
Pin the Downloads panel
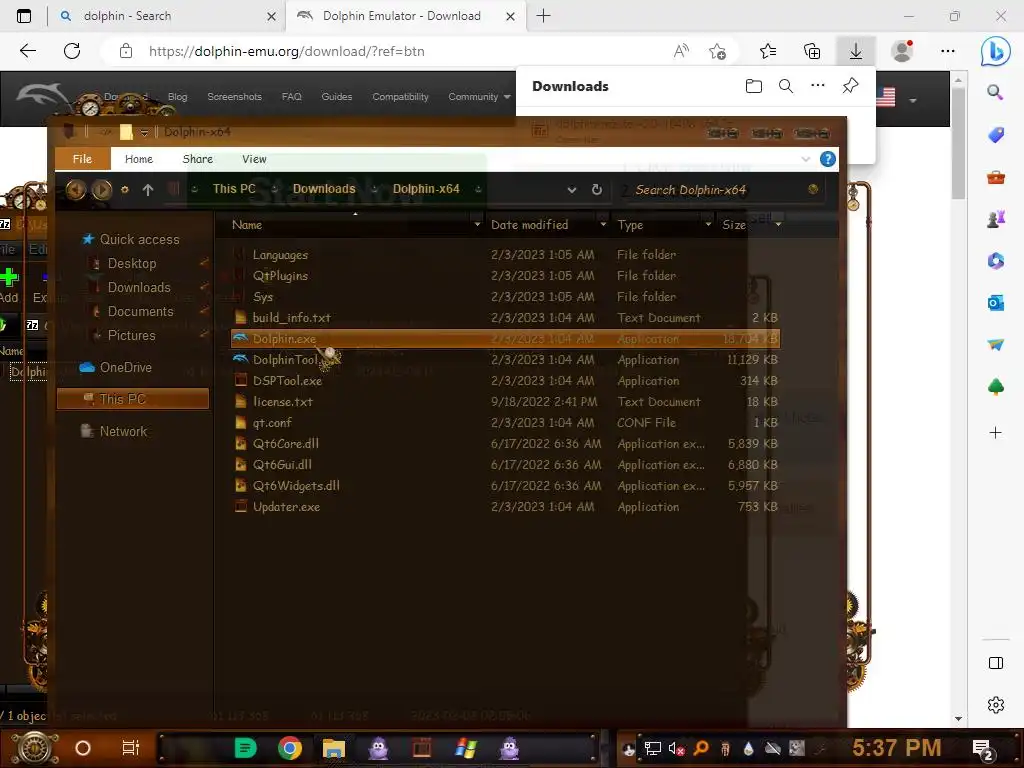pos(850,86)
